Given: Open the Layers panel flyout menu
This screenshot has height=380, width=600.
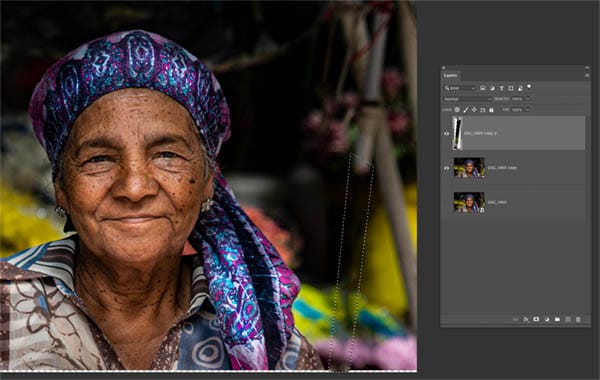Looking at the screenshot, I should (x=587, y=75).
